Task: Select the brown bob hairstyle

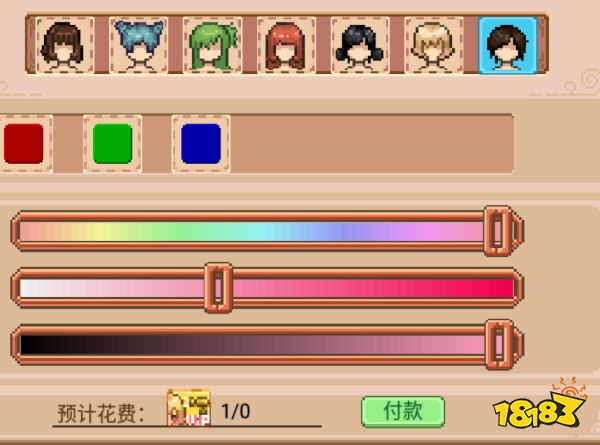Action: pos(65,45)
